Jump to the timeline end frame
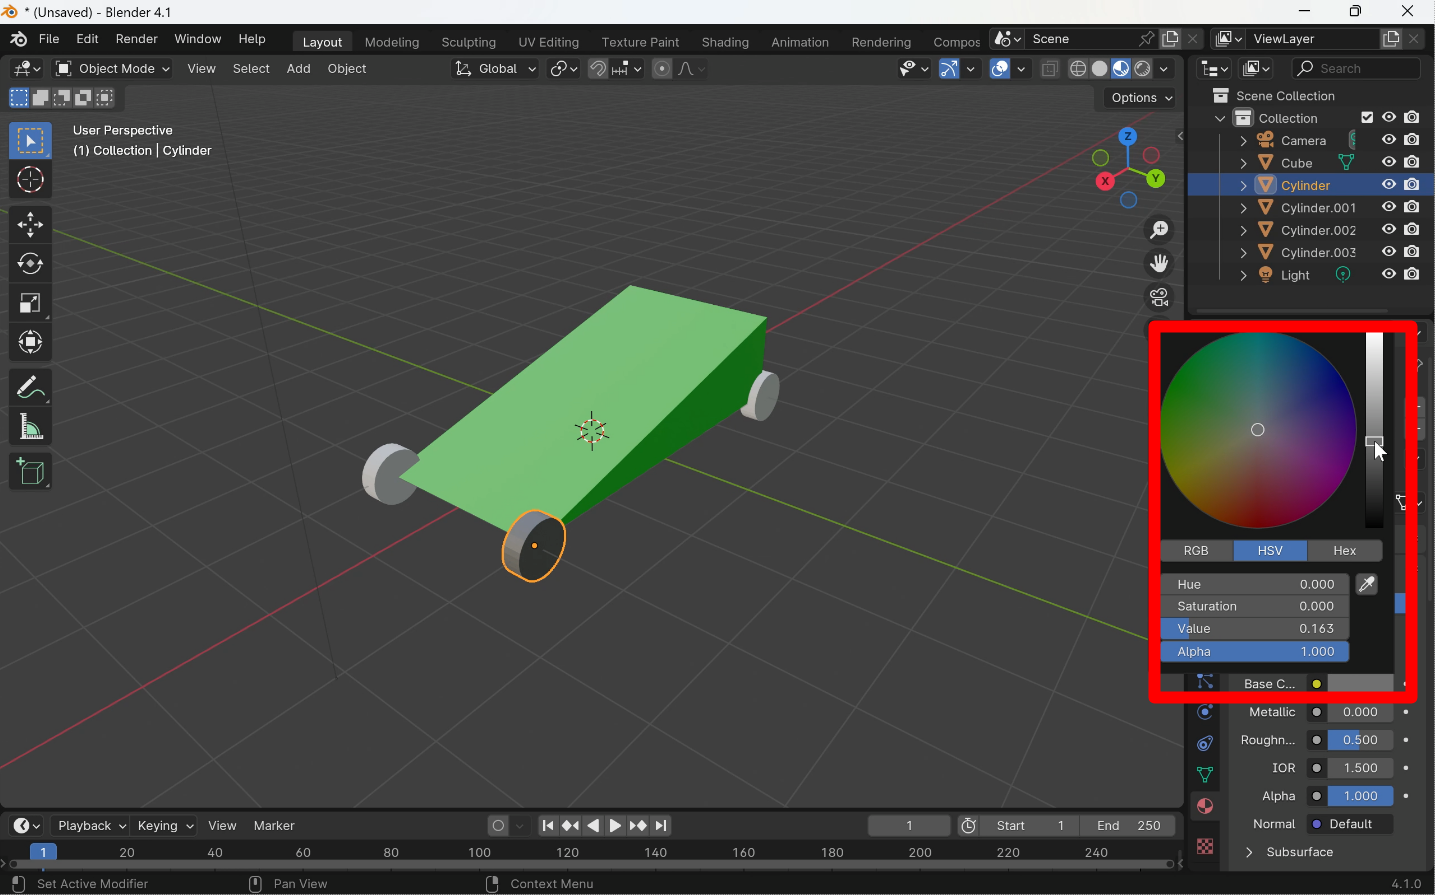The width and height of the screenshot is (1436, 896). point(661,826)
